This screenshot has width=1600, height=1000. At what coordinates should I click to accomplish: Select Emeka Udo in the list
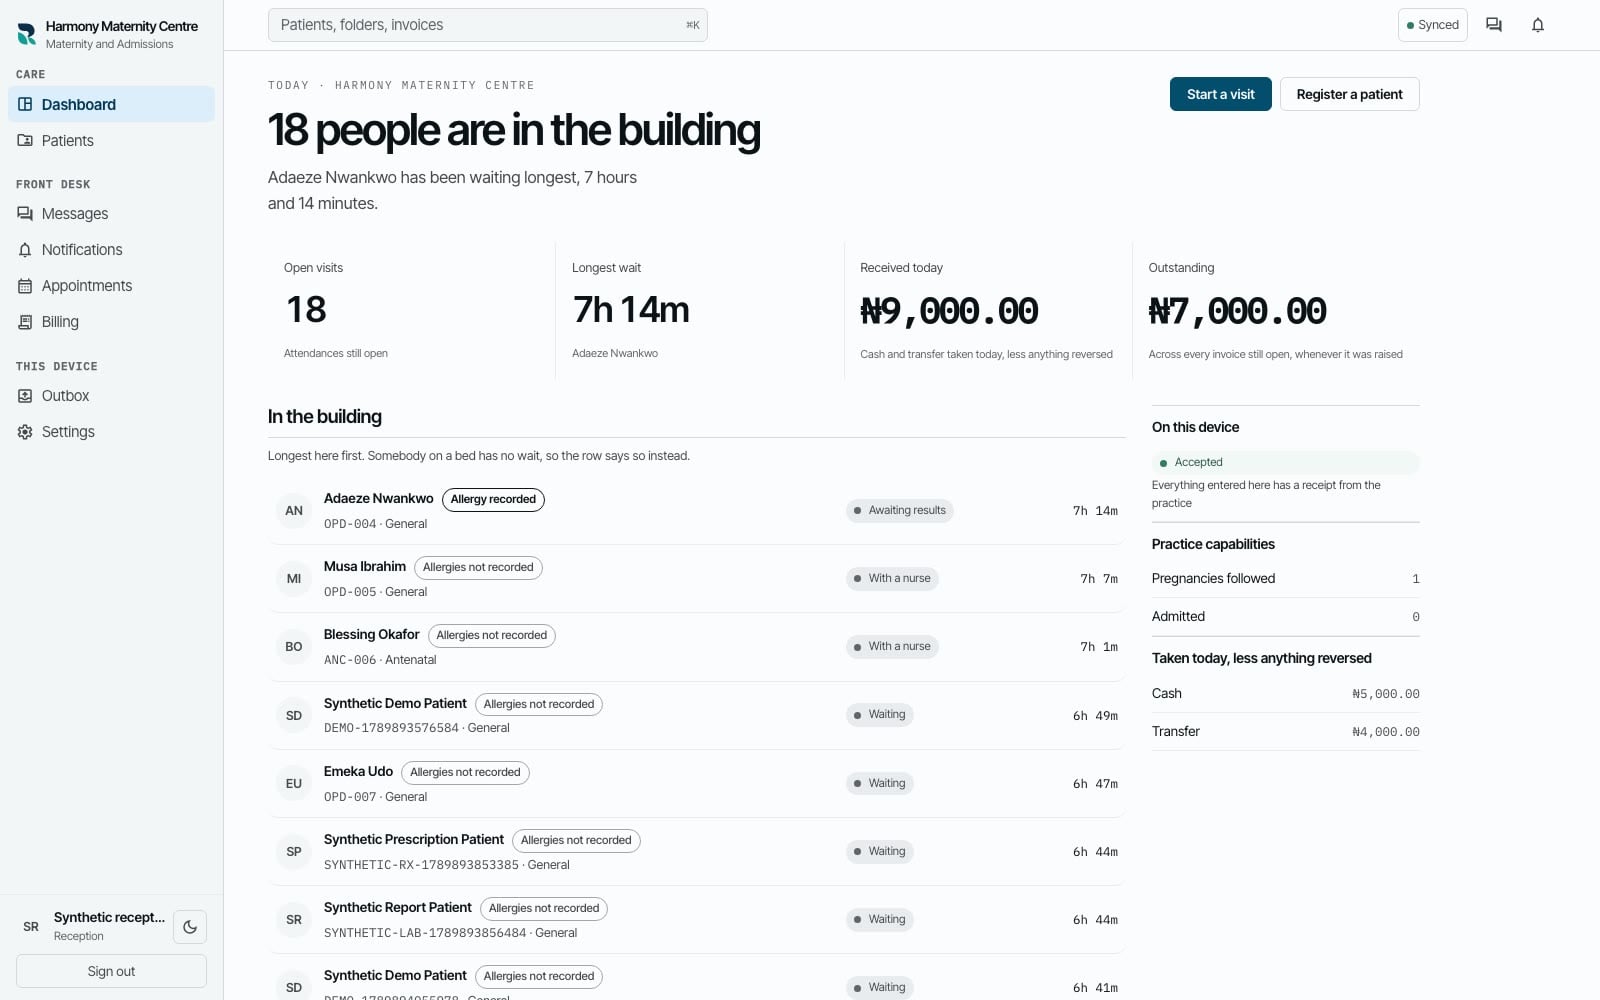point(696,783)
